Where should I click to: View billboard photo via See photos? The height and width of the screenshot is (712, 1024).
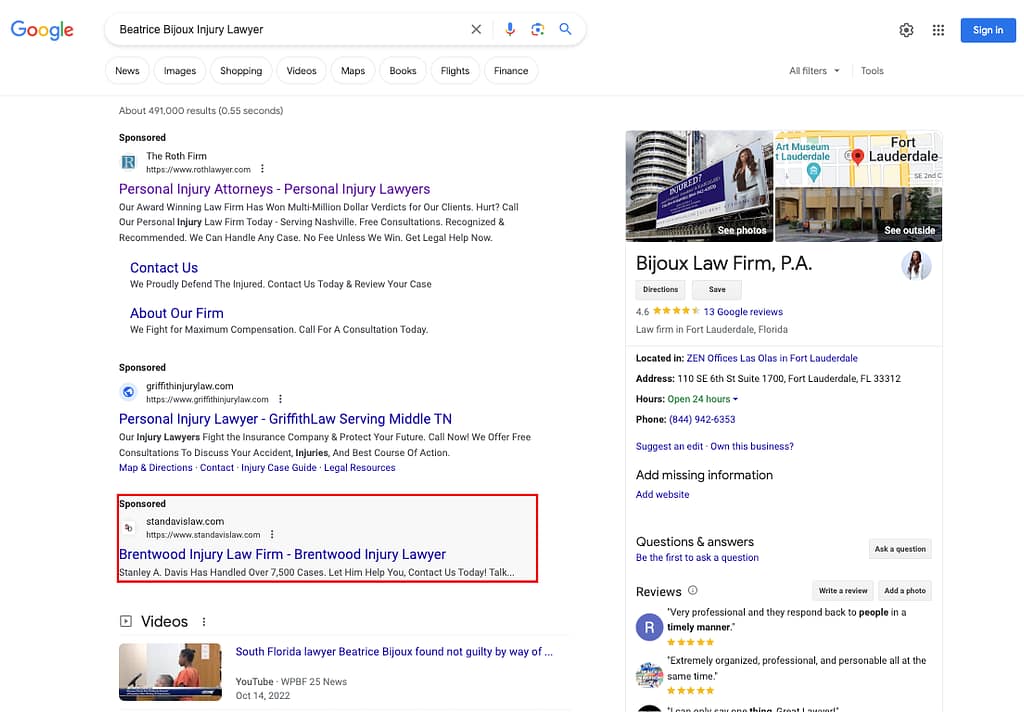(699, 186)
